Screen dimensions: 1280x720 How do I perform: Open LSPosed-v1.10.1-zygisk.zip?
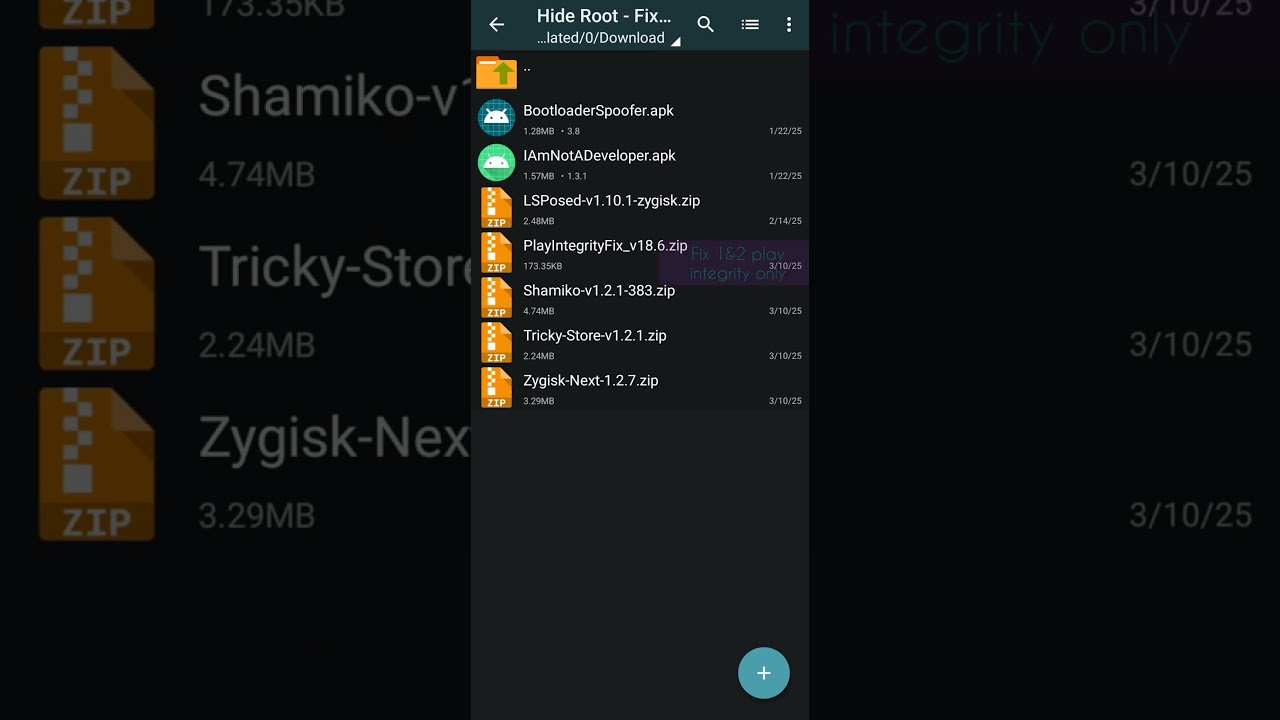611,201
